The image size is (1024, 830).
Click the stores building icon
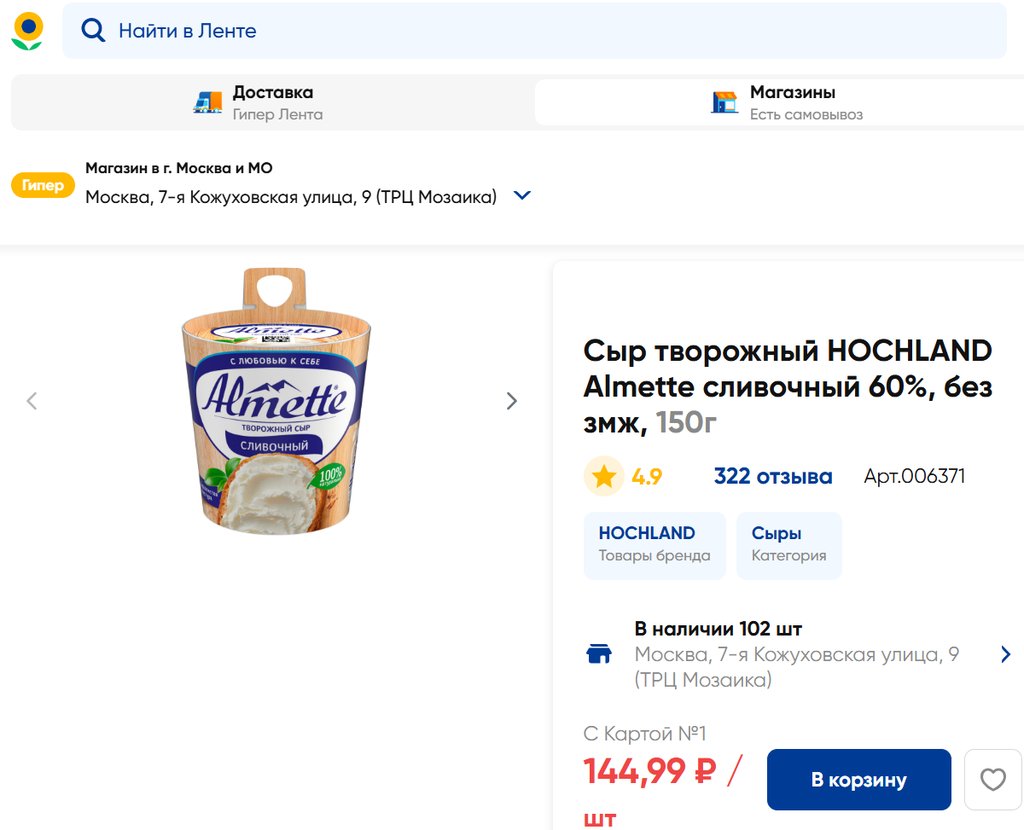pyautogui.click(x=724, y=102)
